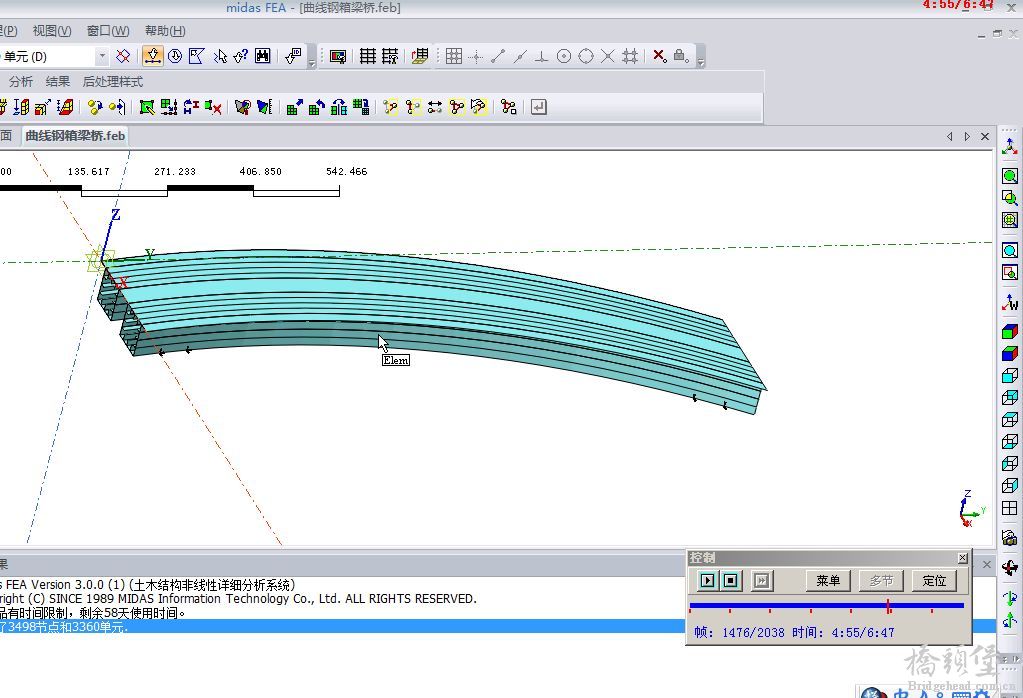
Task: Click the green downward arrow icon
Action: point(1009,598)
